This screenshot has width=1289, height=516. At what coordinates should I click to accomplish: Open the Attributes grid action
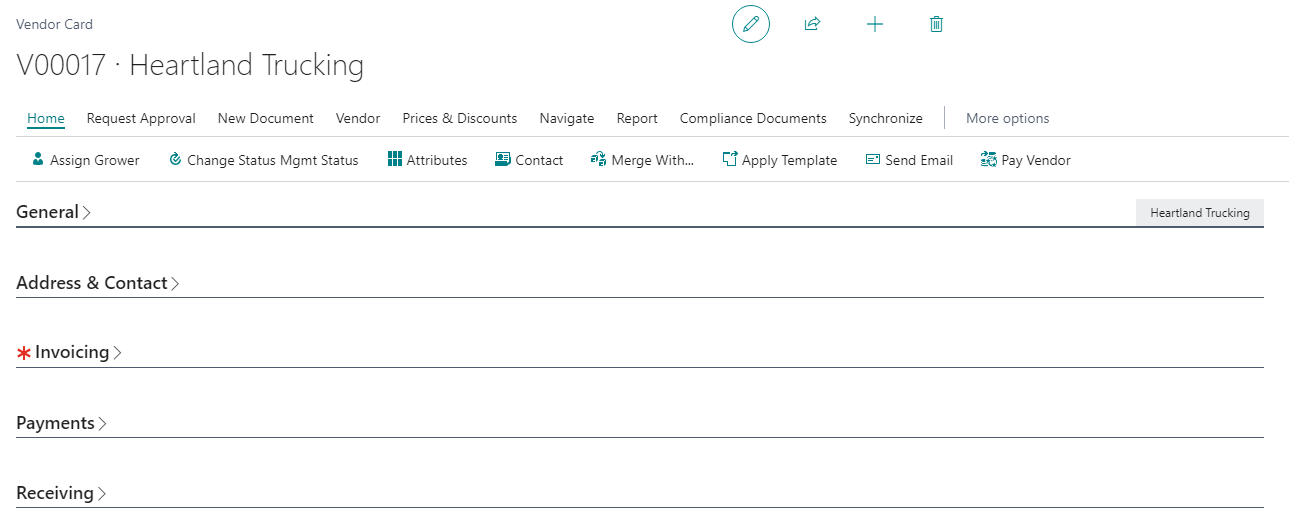(x=427, y=160)
